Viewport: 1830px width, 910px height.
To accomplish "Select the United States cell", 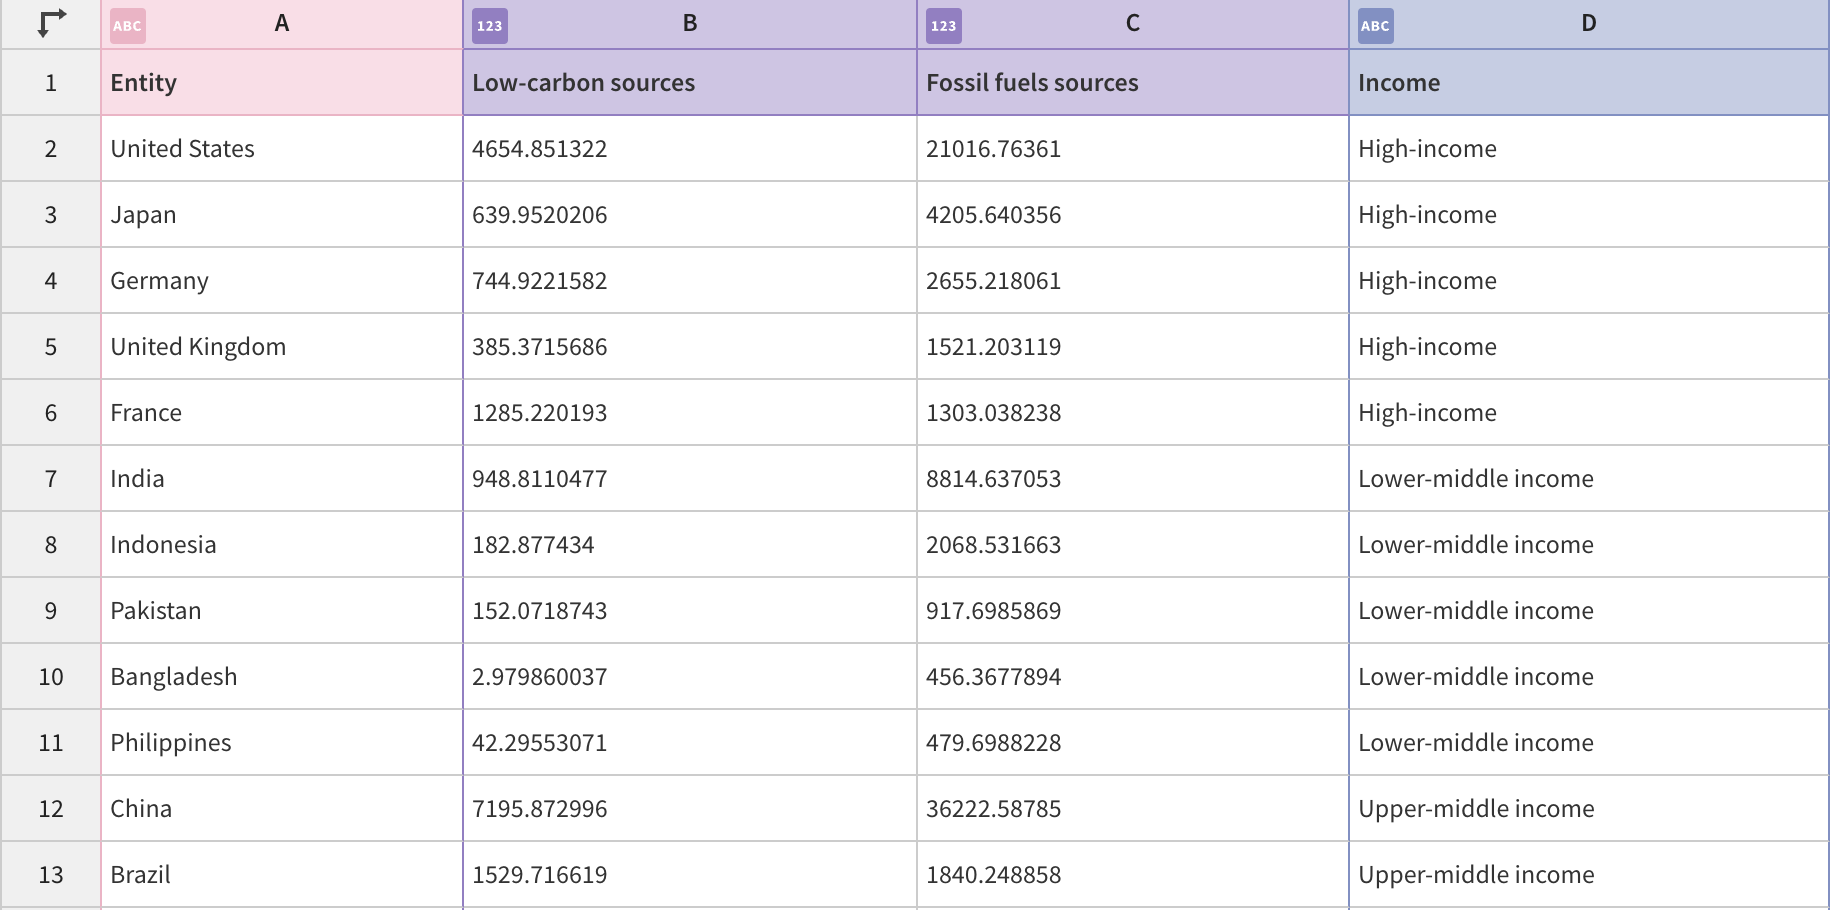I will click(282, 148).
